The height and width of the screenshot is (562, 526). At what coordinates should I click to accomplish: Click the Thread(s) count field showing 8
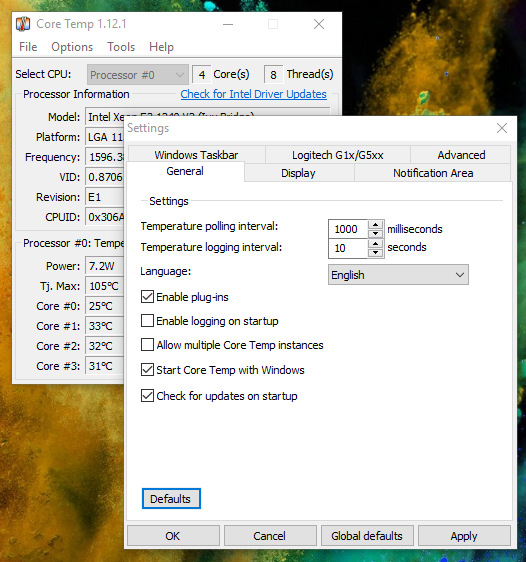273,75
